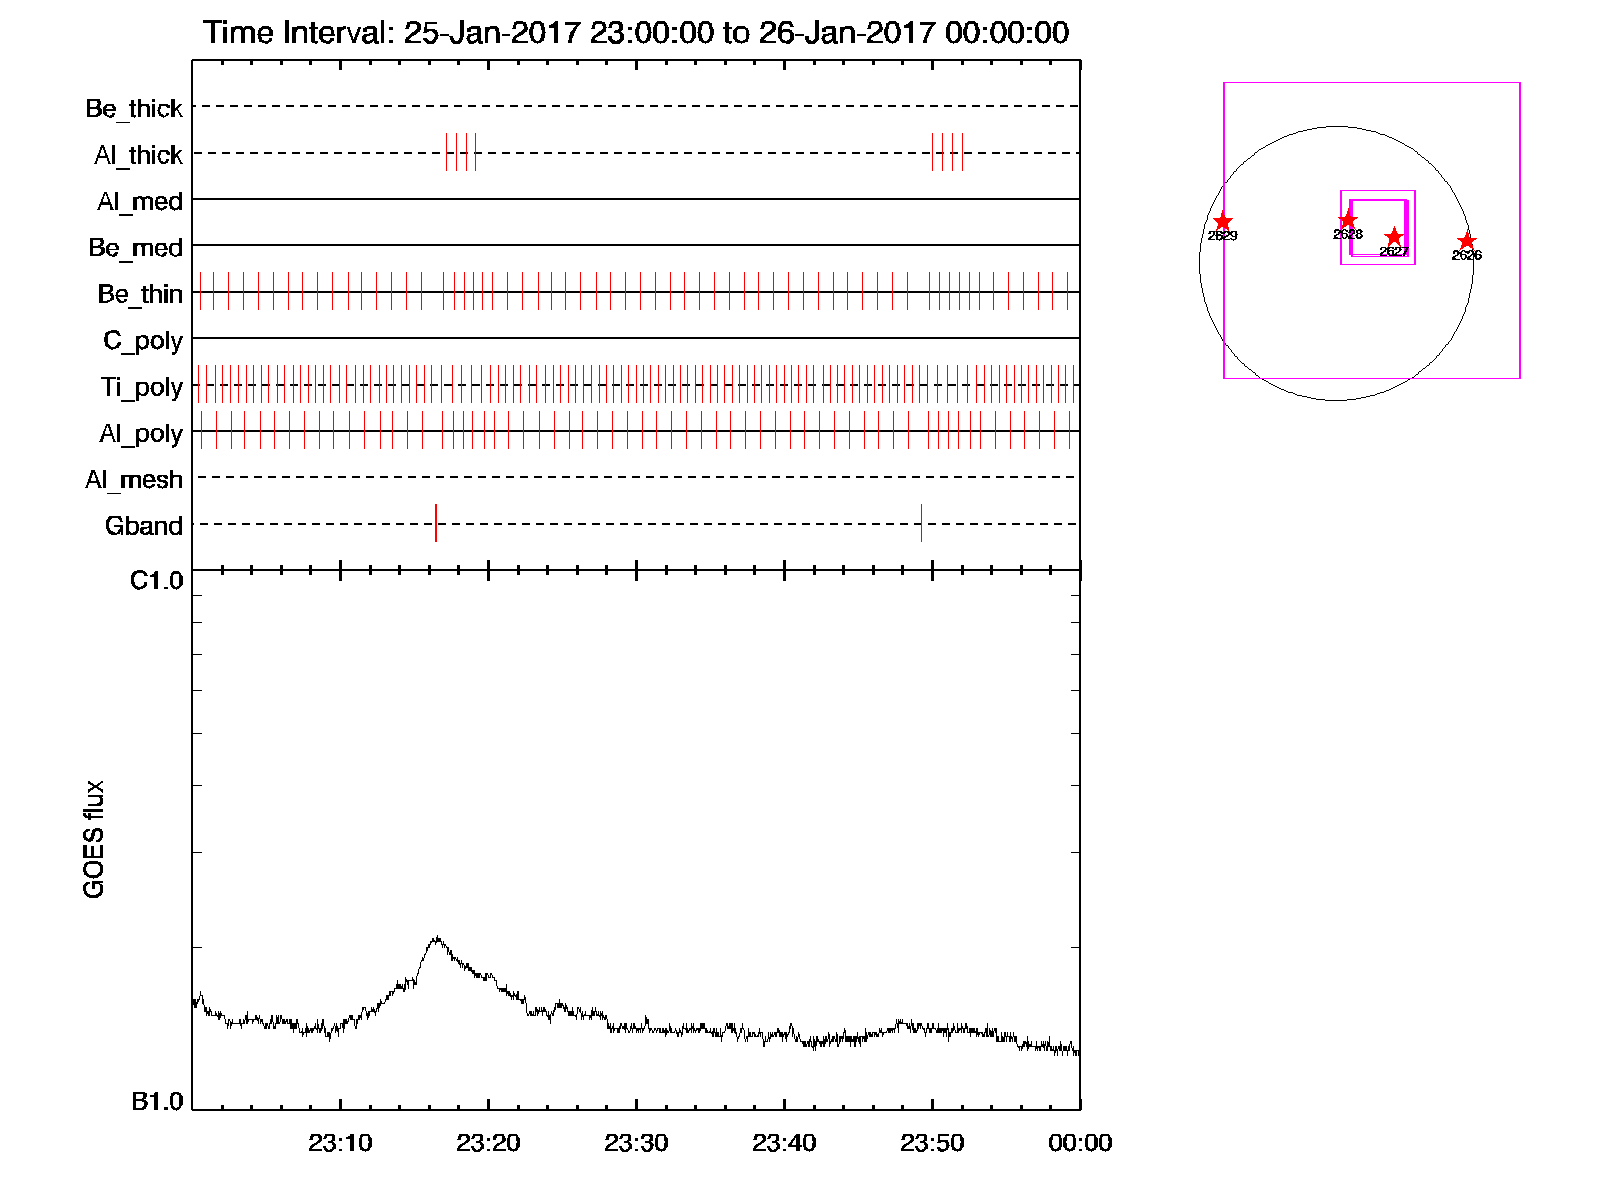This screenshot has height=1200, width=1600.
Task: Click the C1.0 flux axis label
Action: [156, 581]
